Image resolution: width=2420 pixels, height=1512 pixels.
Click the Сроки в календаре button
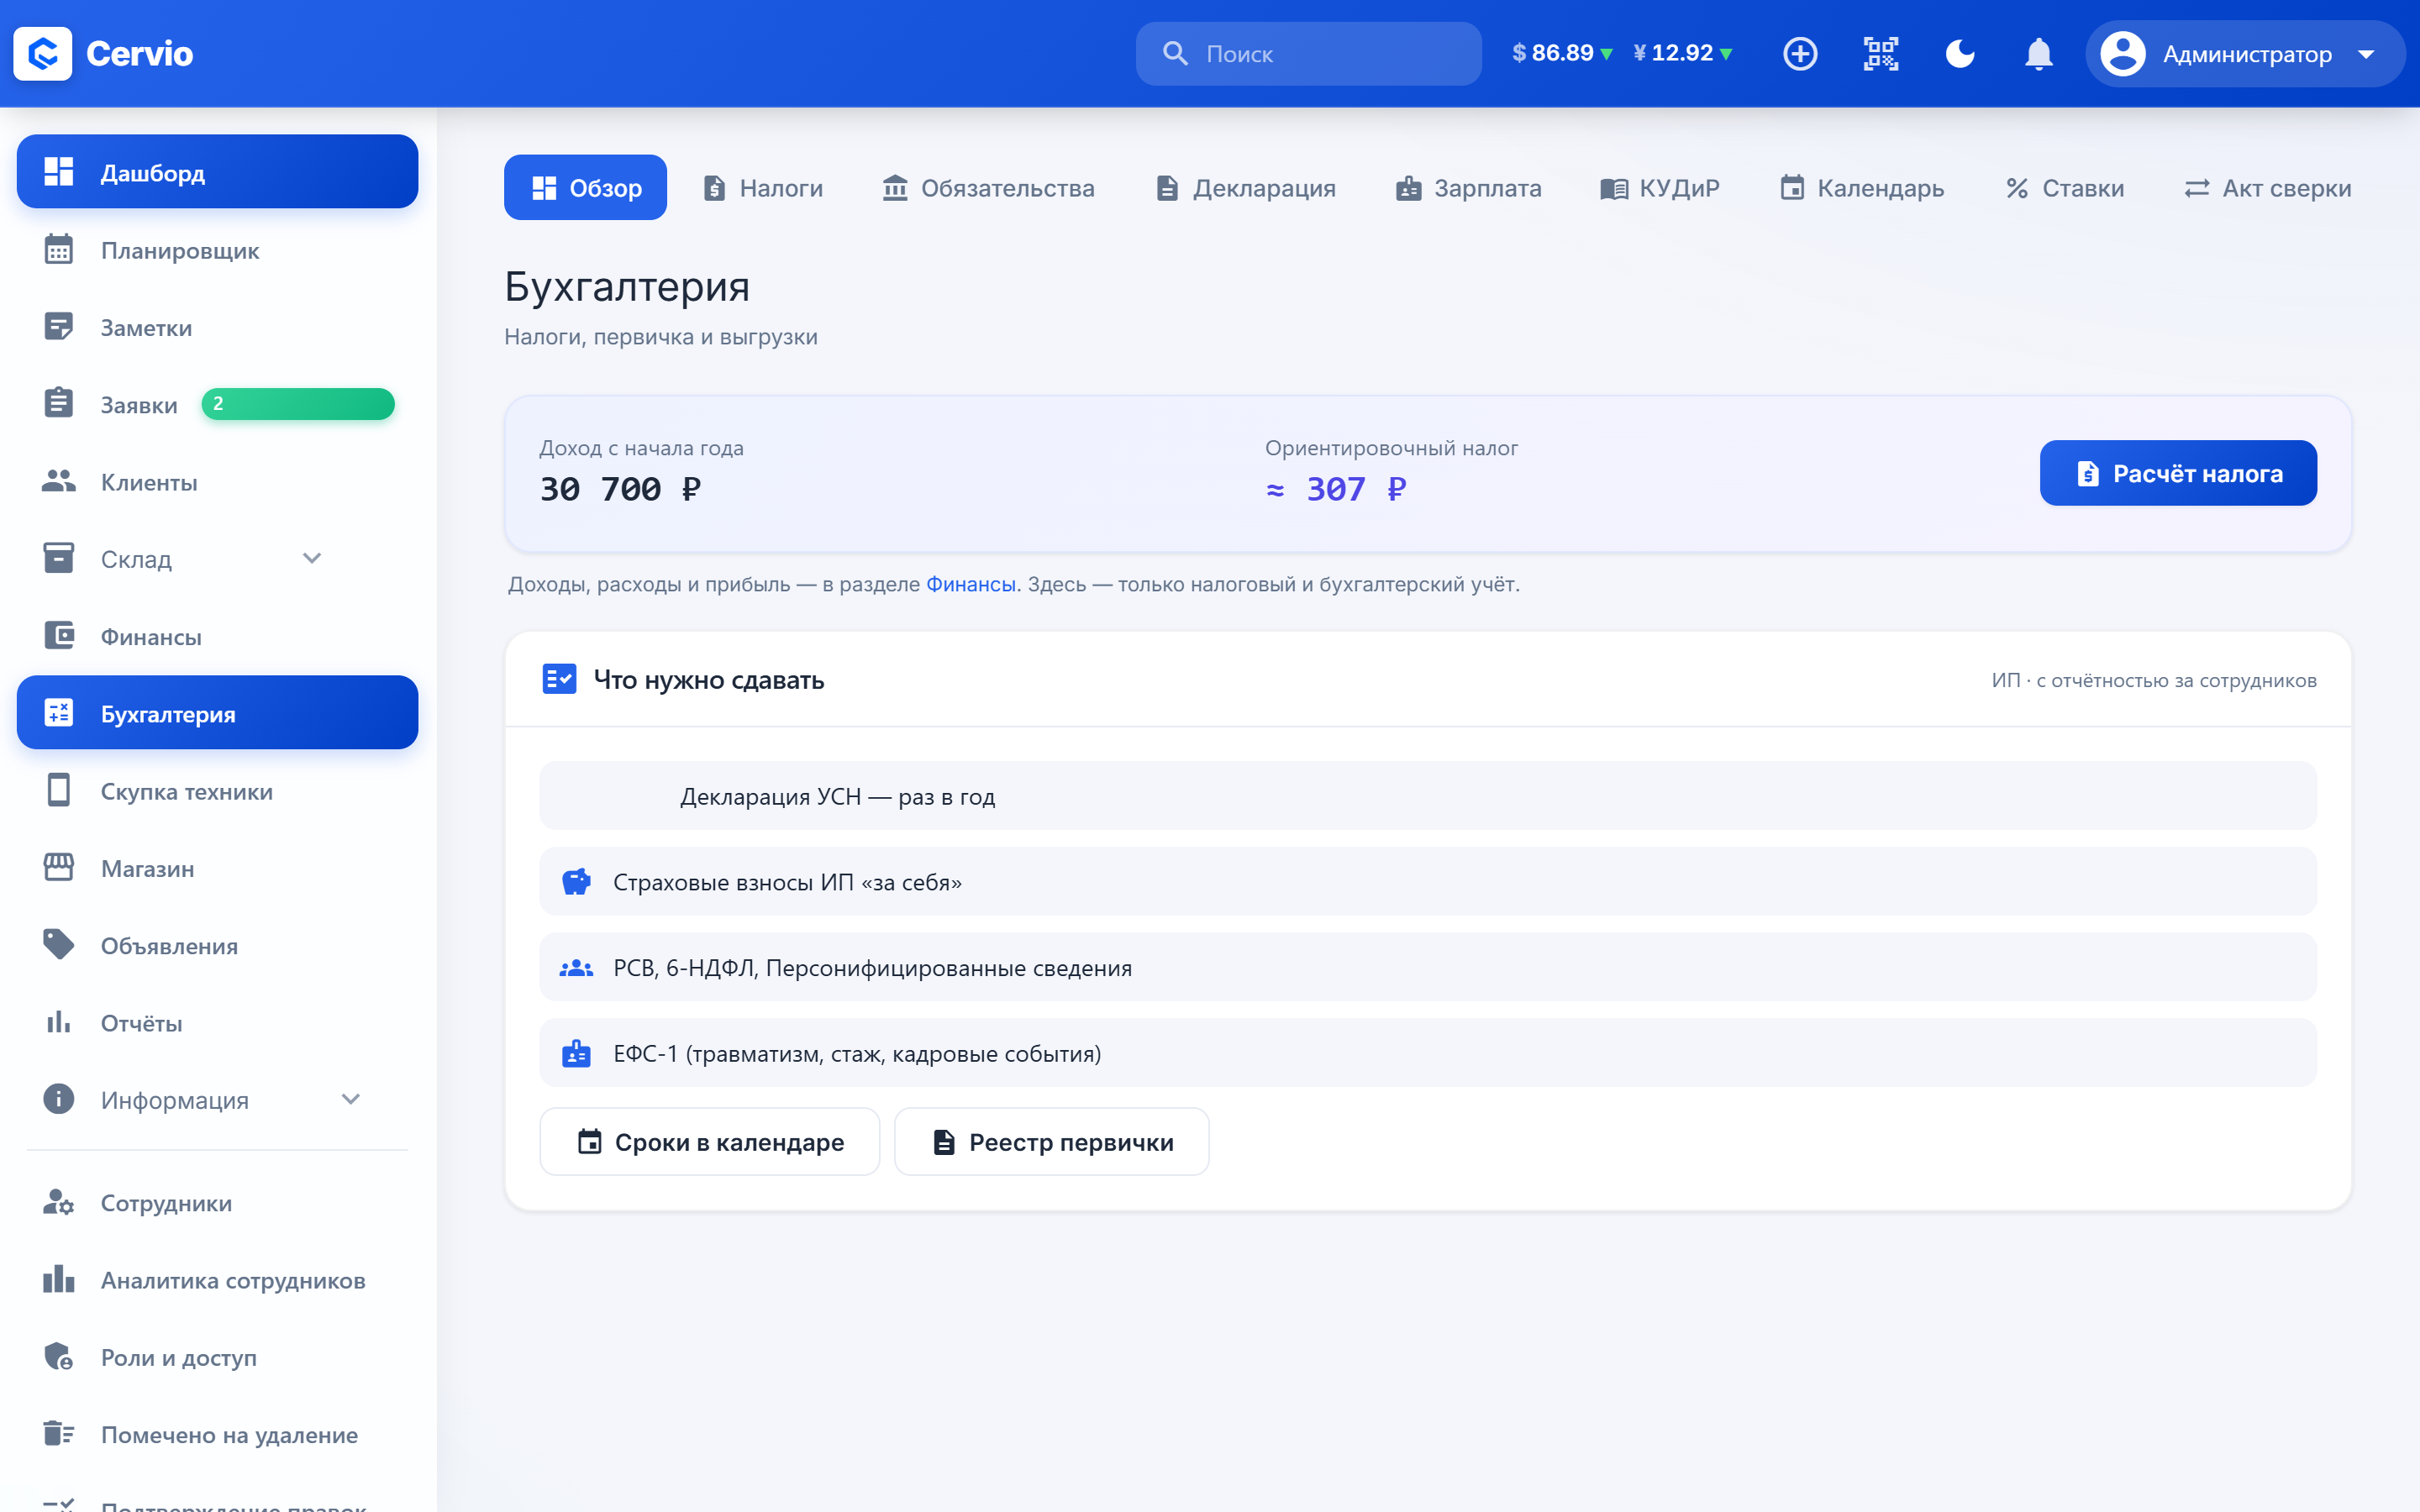[x=709, y=1142]
